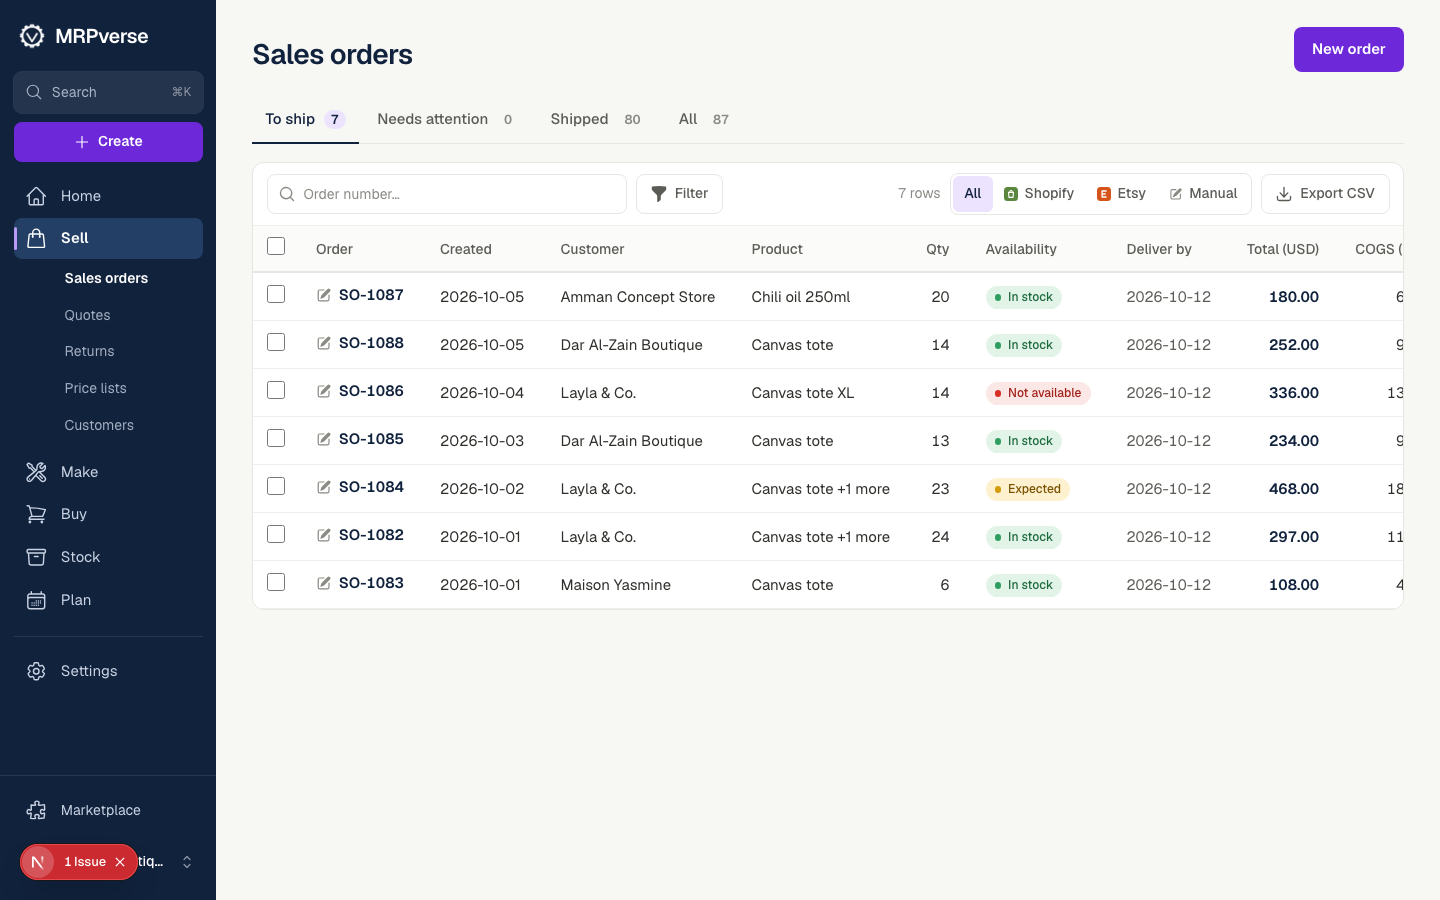Click the Order number search field
The height and width of the screenshot is (900, 1440).
click(x=447, y=194)
